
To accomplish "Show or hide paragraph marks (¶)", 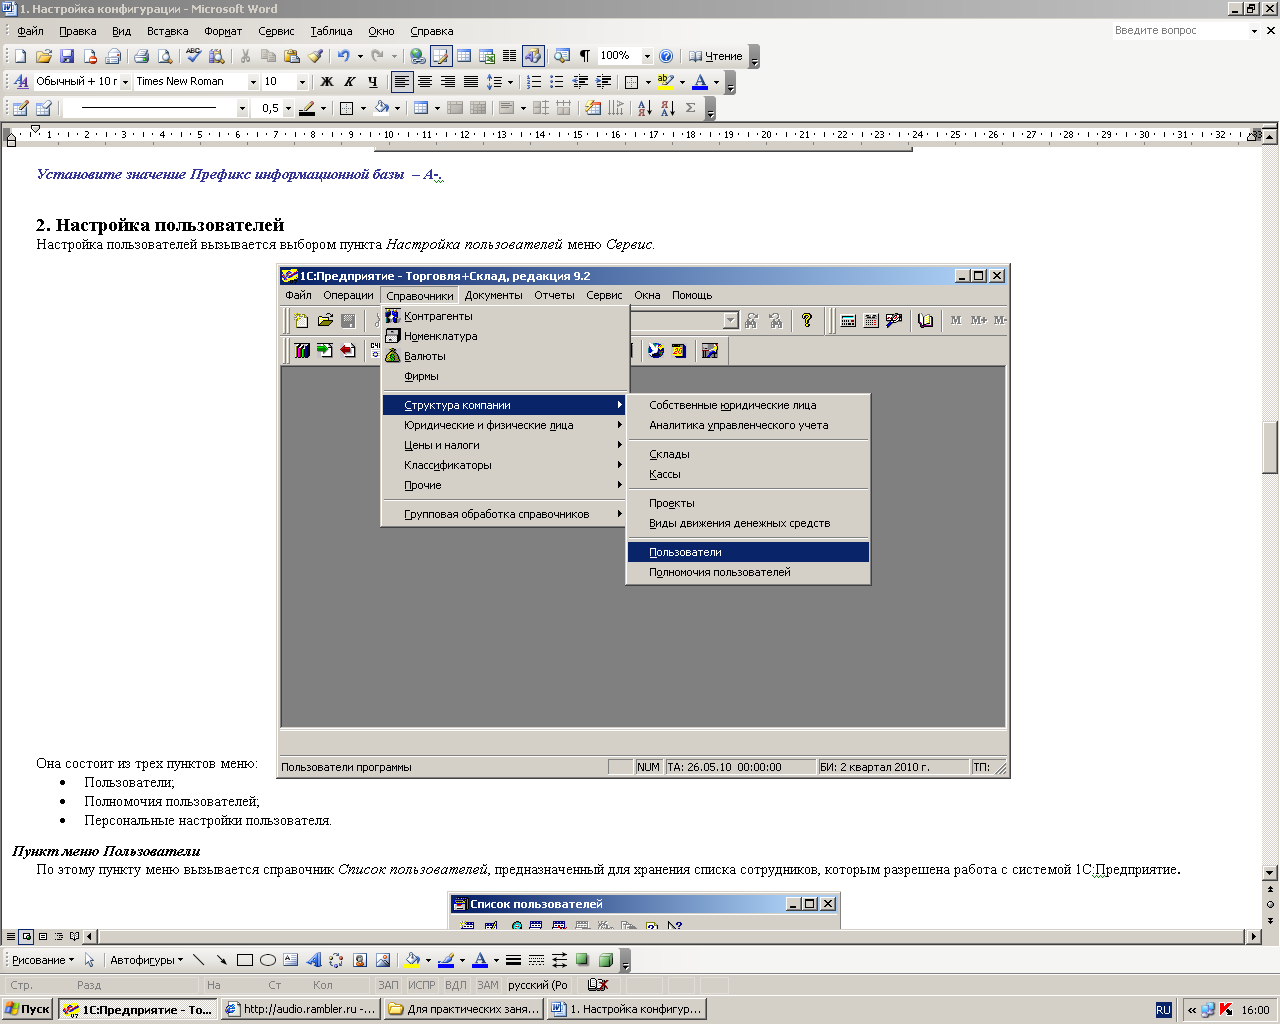I will point(585,56).
